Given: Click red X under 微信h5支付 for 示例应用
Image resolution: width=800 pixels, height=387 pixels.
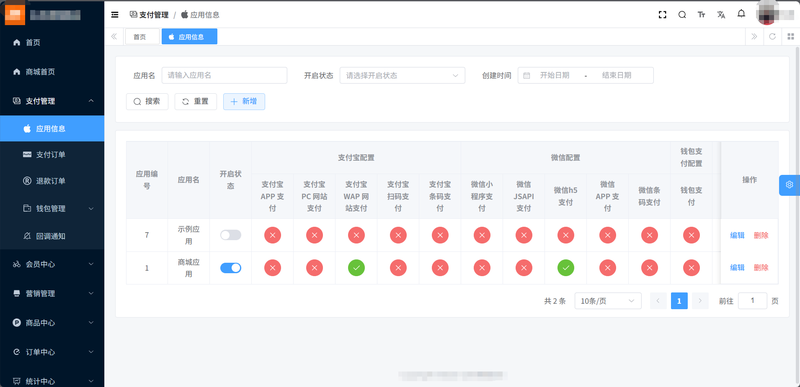Looking at the screenshot, I should click(565, 235).
